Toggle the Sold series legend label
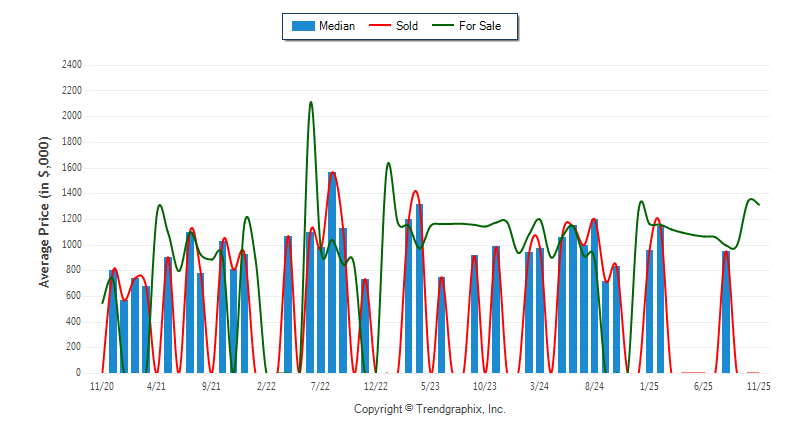The image size is (800, 434). pos(407,26)
